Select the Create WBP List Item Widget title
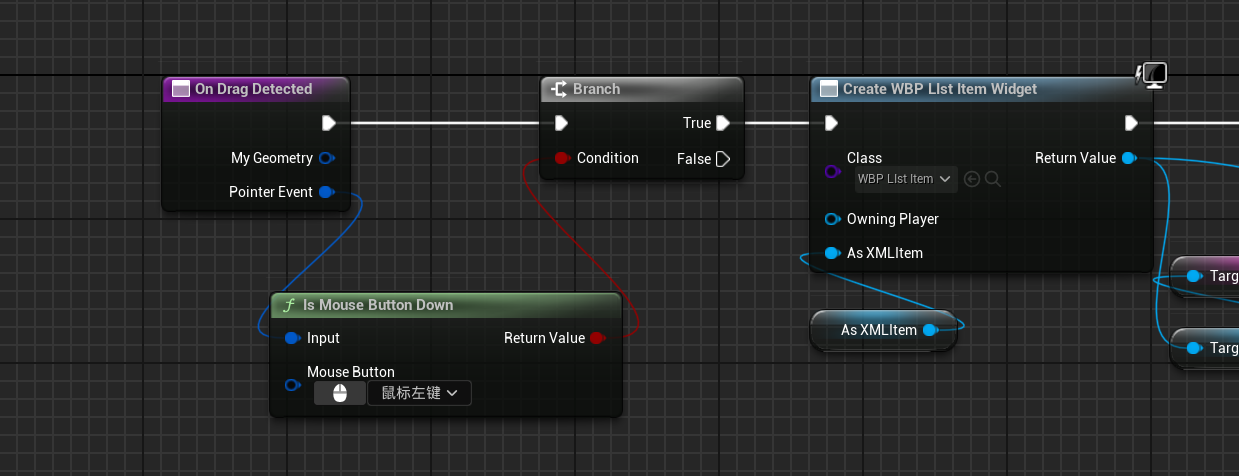Image resolution: width=1239 pixels, height=476 pixels. pyautogui.click(x=940, y=89)
